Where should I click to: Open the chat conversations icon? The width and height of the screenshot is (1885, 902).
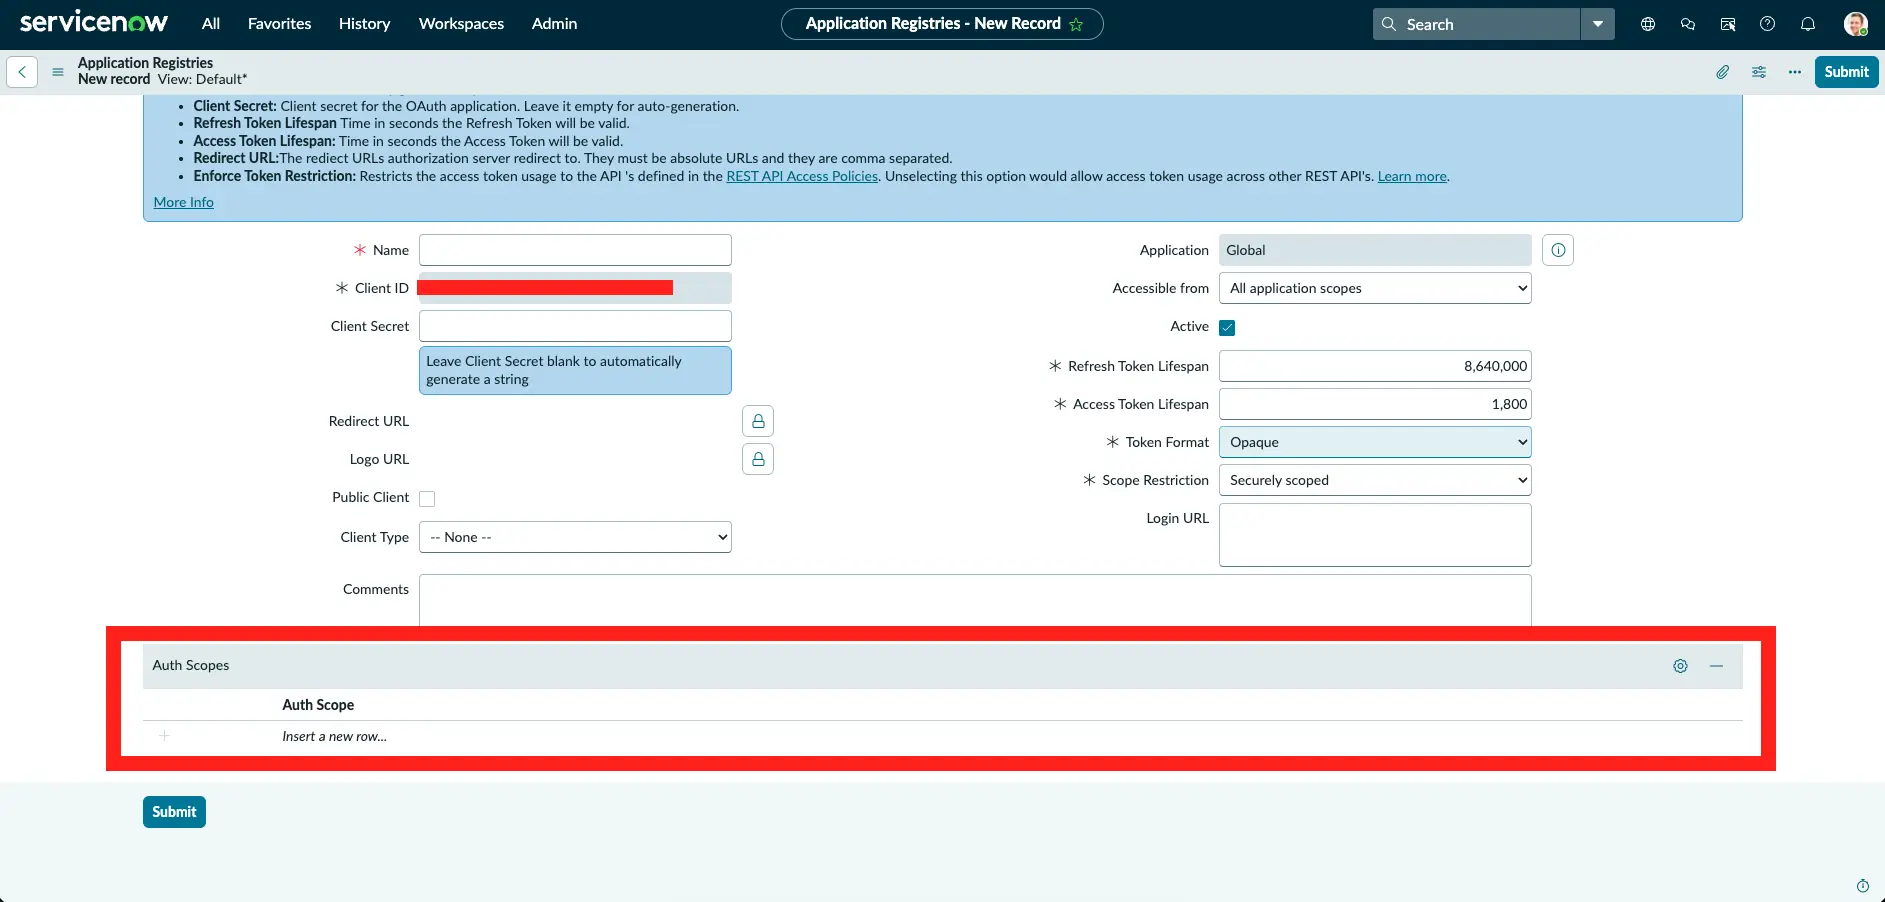click(1688, 24)
